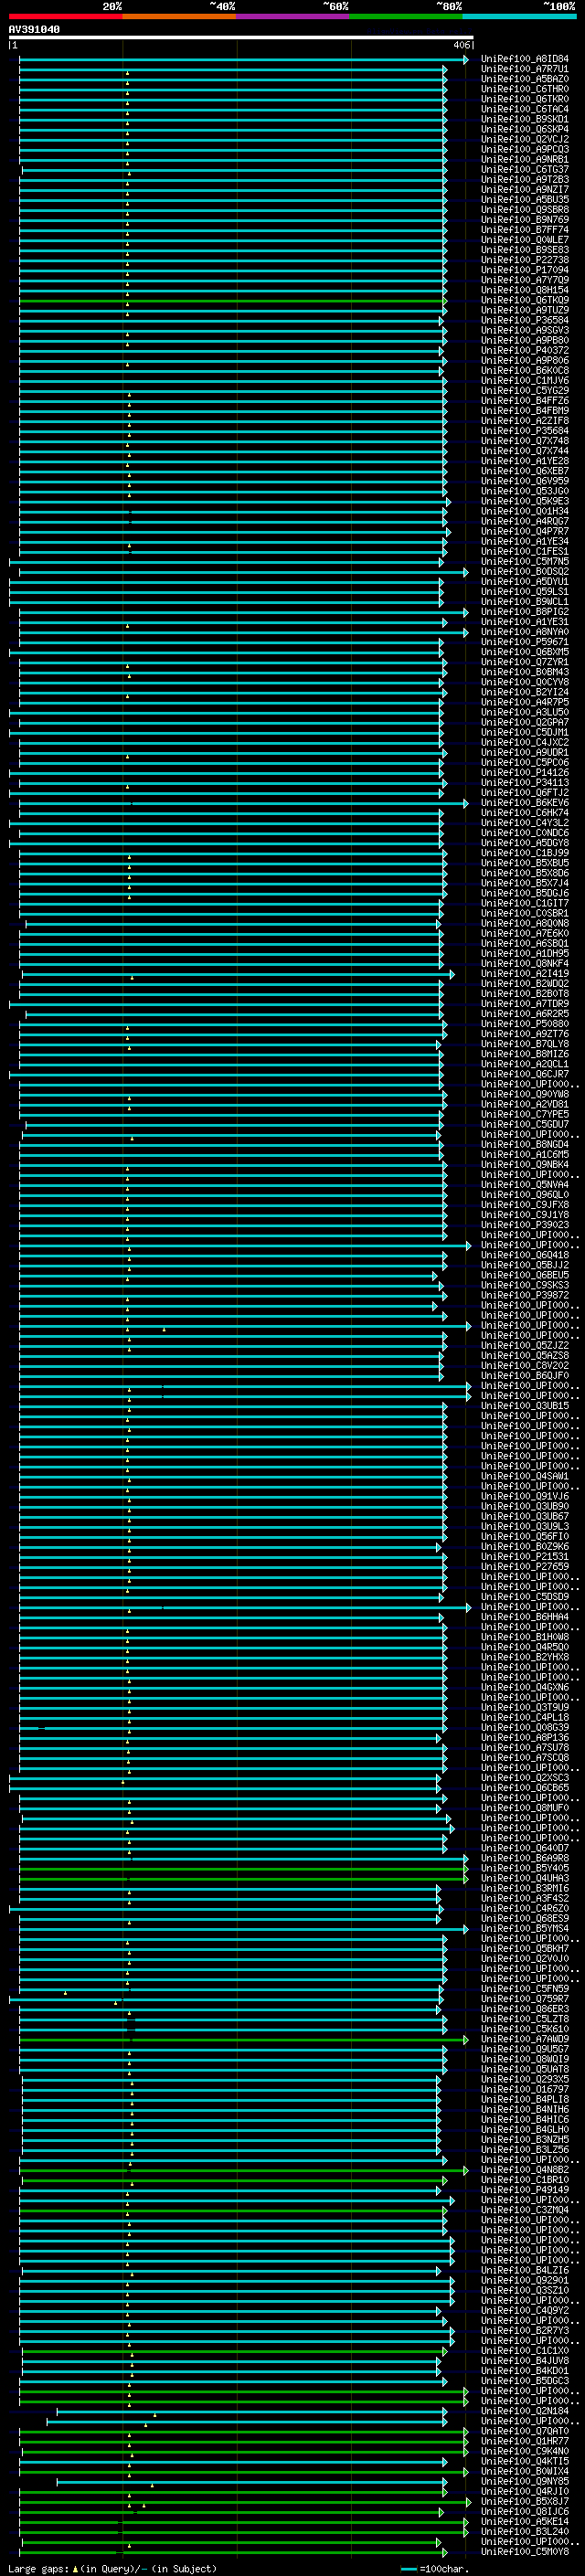
Task: Click the hit label UniRef100_A4R7P5
Action: [525, 702]
